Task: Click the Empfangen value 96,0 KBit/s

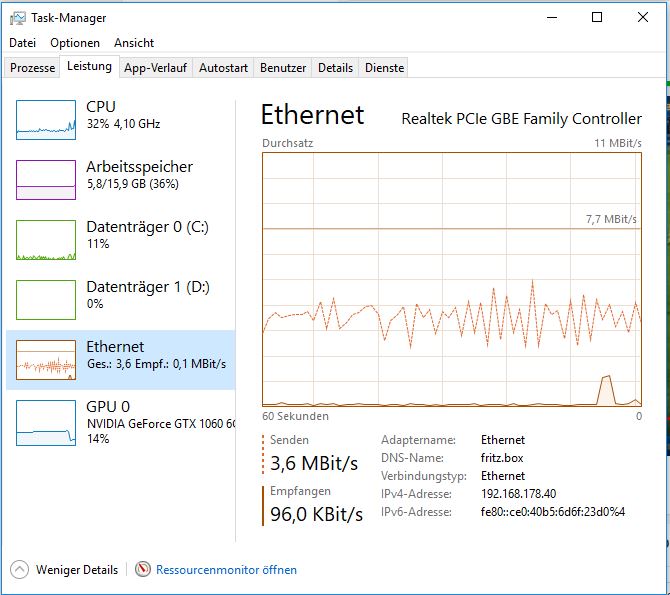Action: pos(317,514)
